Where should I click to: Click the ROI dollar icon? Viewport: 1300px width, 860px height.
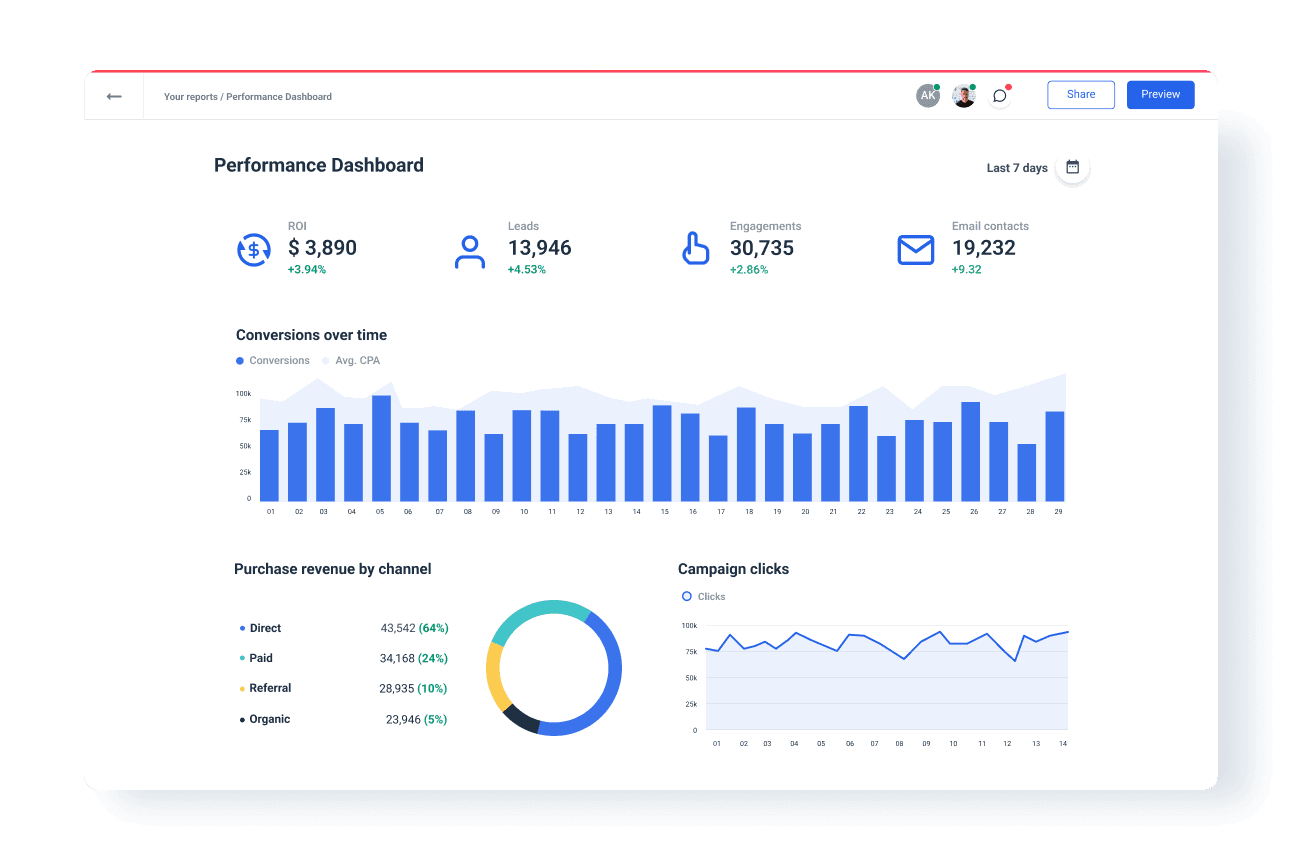pos(253,249)
